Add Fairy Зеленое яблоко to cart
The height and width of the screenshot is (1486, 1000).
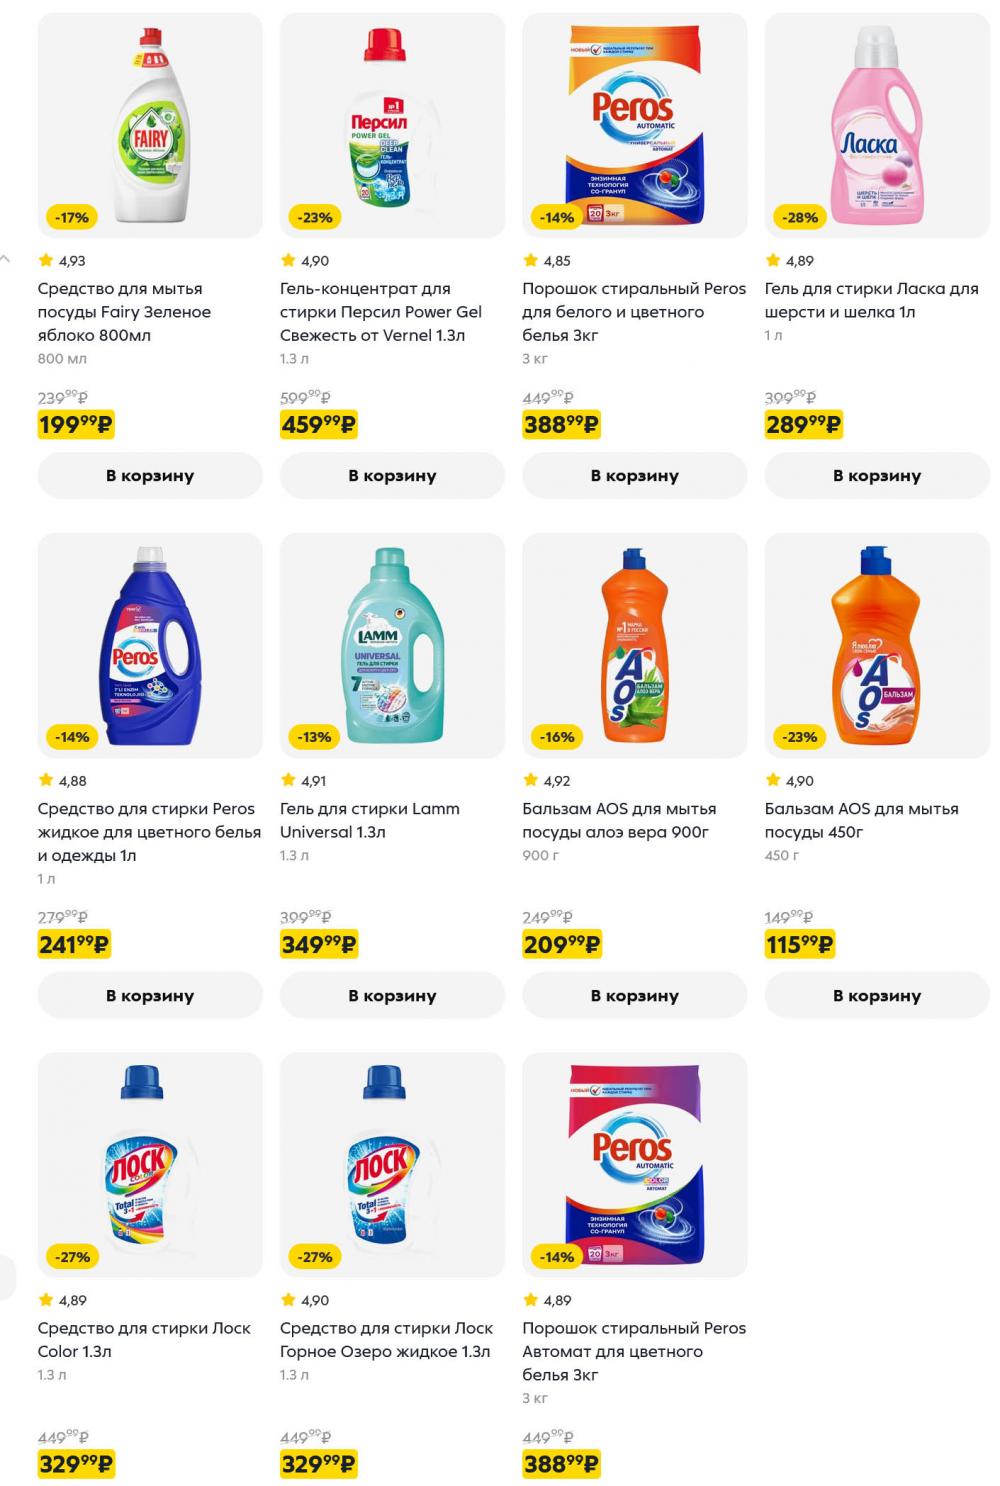coord(150,476)
